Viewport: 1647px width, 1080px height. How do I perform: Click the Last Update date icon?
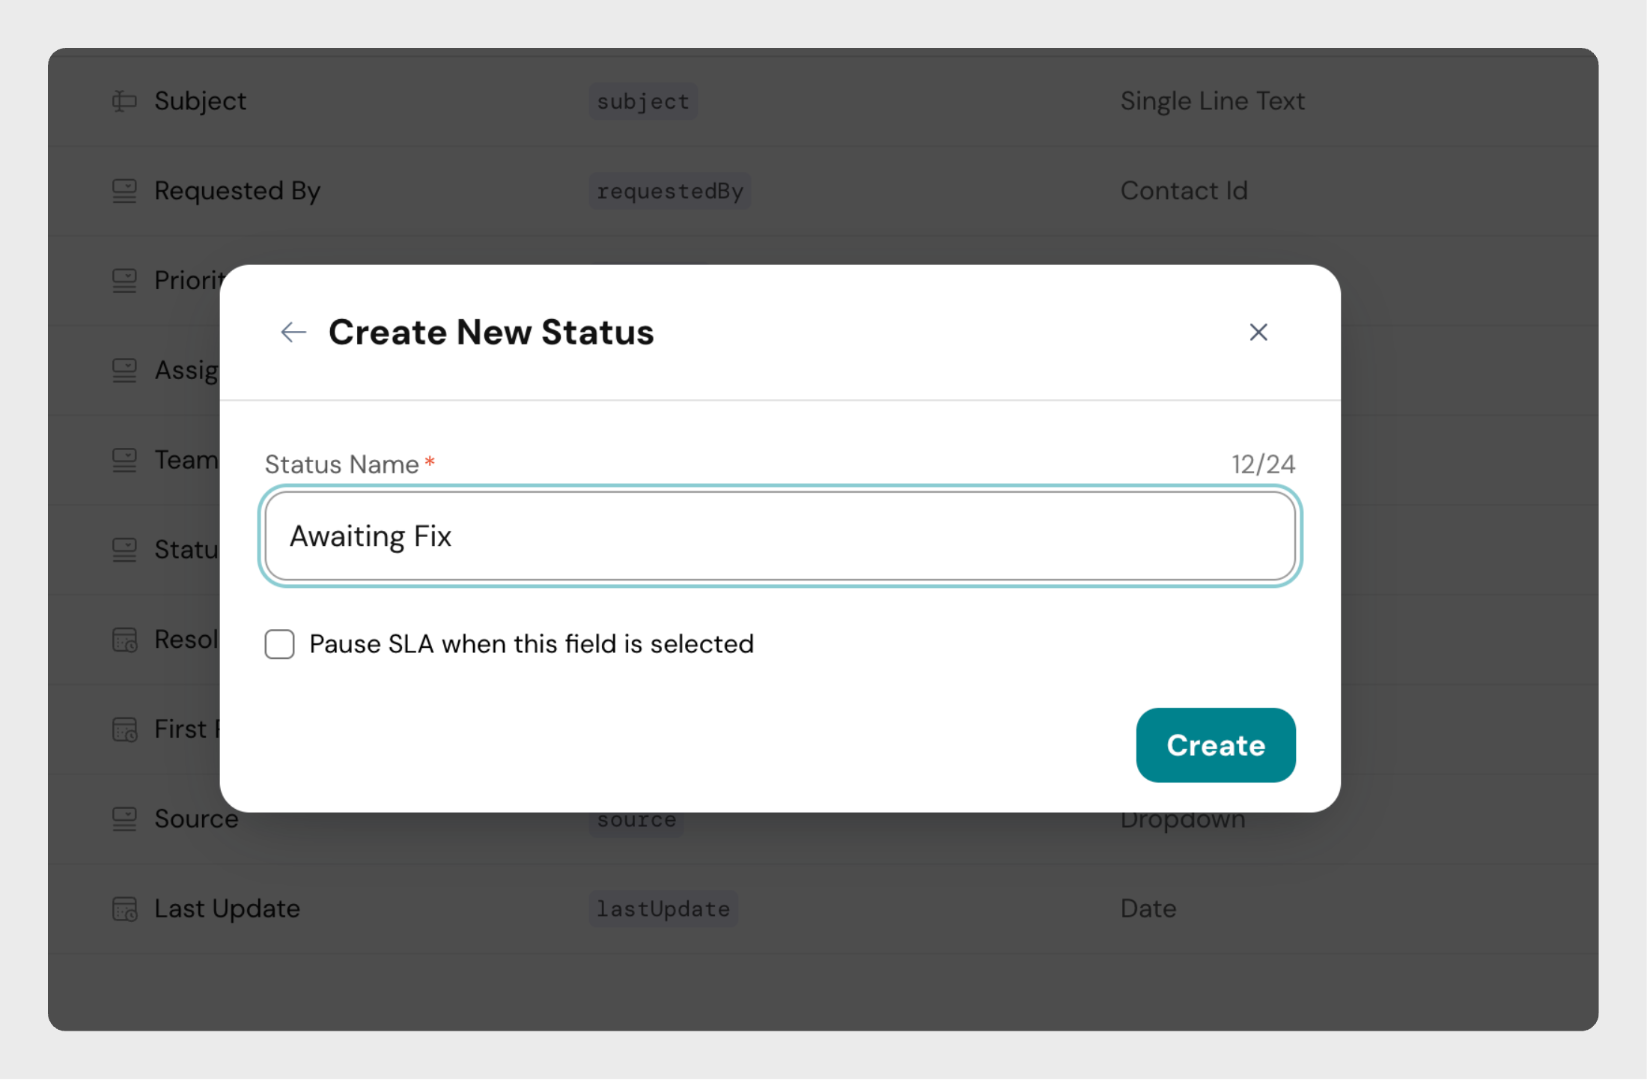click(124, 909)
